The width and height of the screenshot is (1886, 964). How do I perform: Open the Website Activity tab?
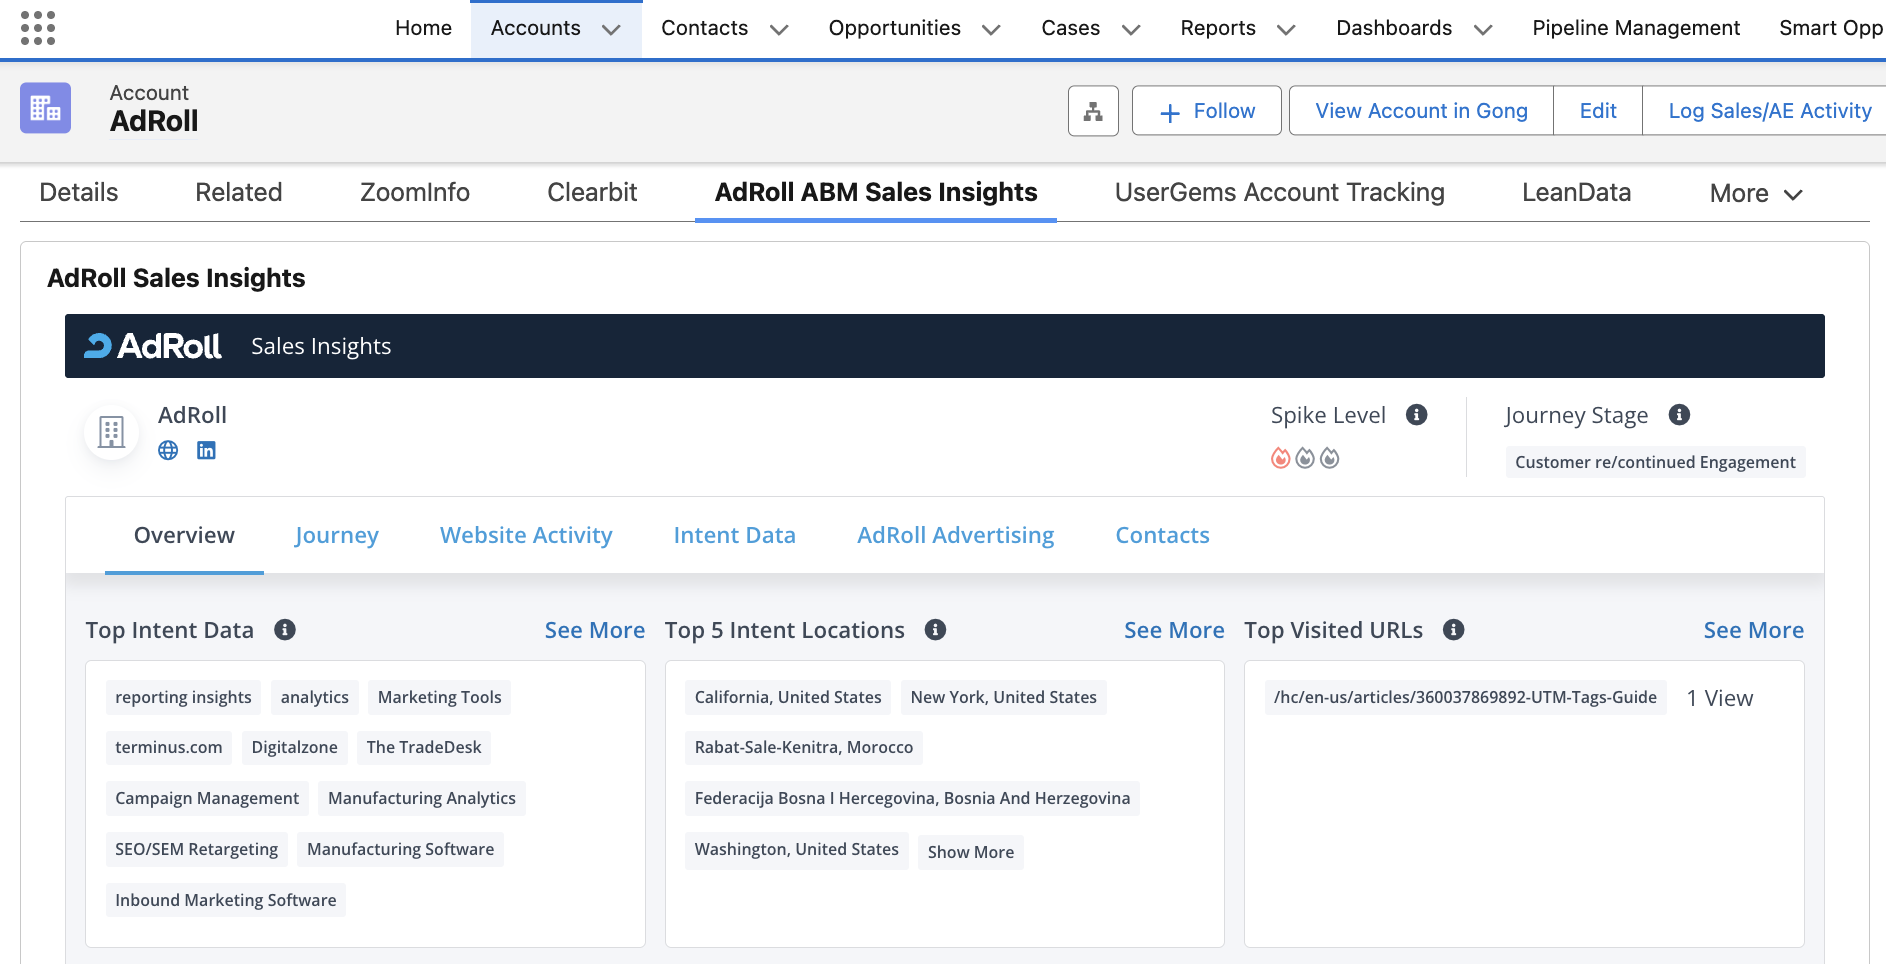point(526,536)
